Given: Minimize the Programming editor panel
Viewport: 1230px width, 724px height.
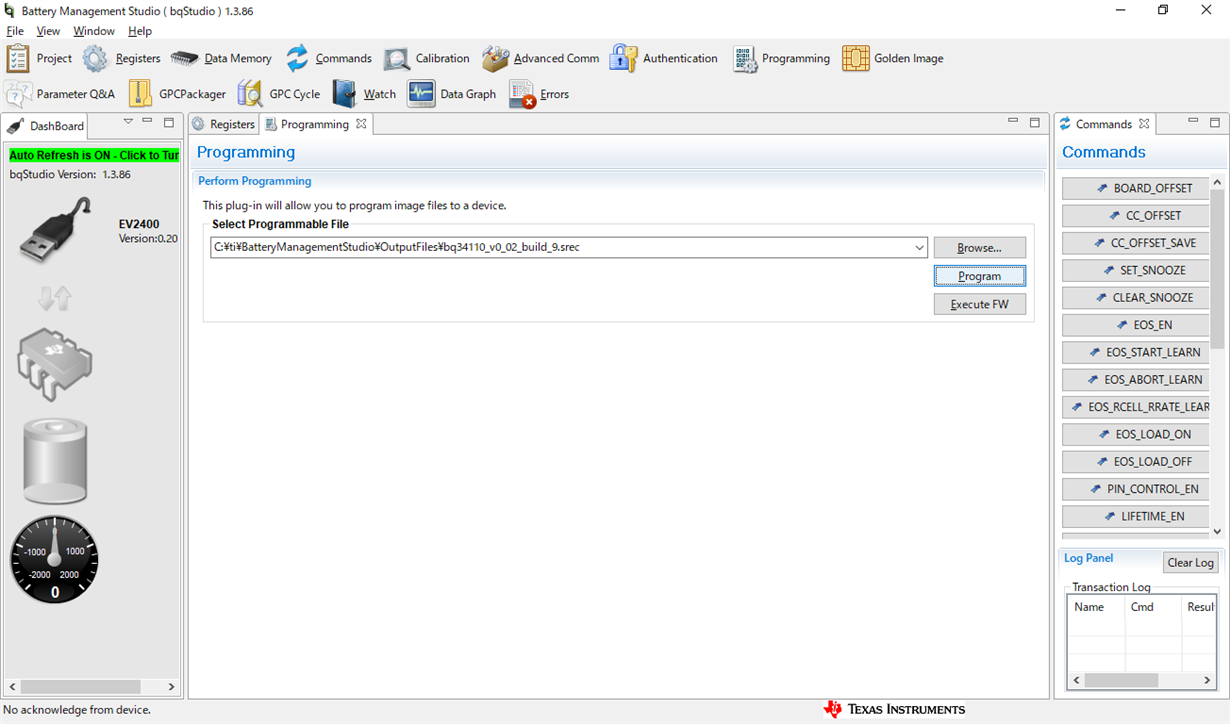Looking at the screenshot, I should [1013, 122].
